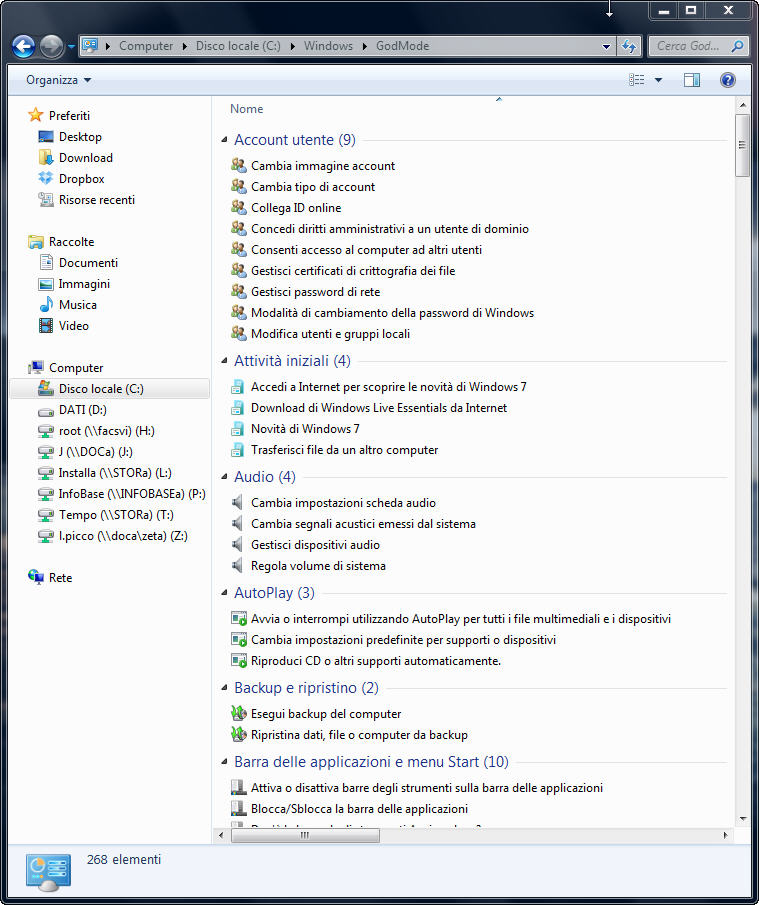
Task: Open the Organizza dropdown menu
Action: click(x=58, y=80)
